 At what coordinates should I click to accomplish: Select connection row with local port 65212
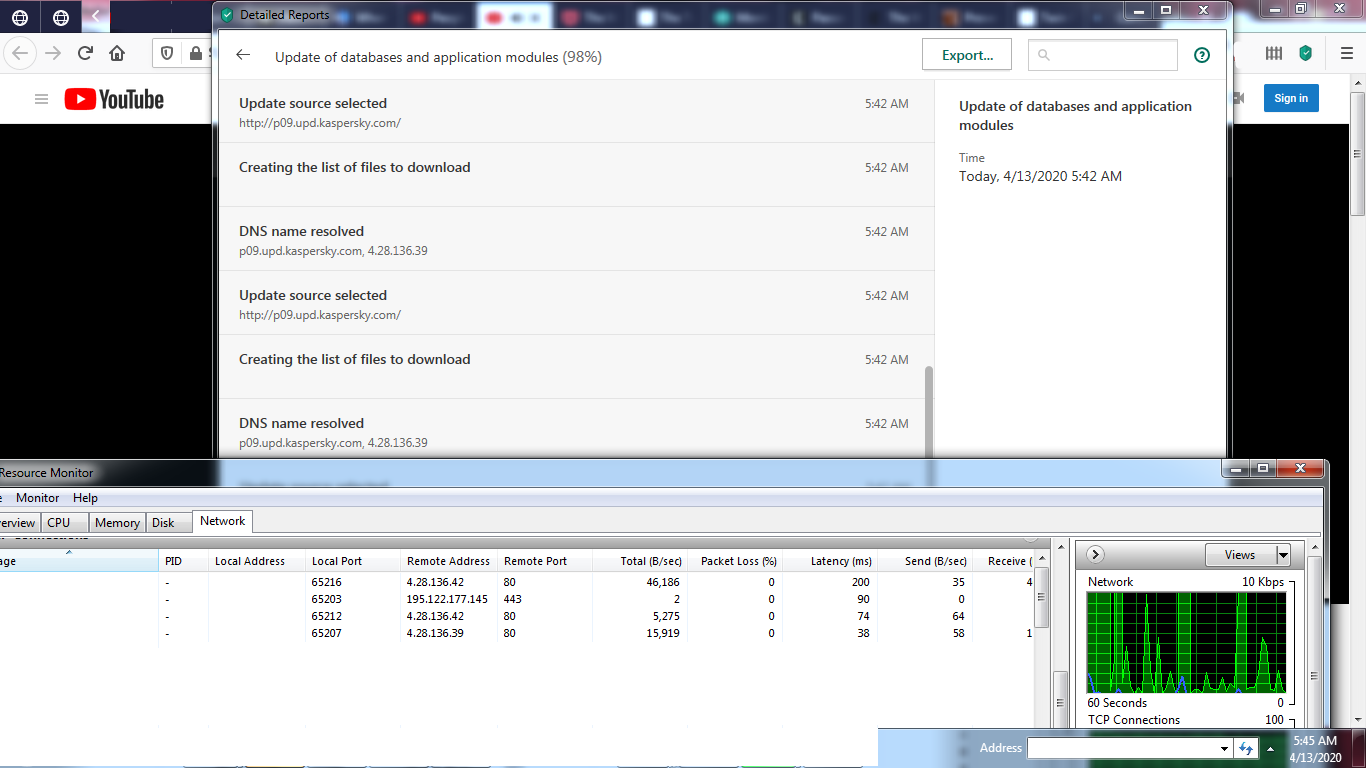click(x=517, y=616)
